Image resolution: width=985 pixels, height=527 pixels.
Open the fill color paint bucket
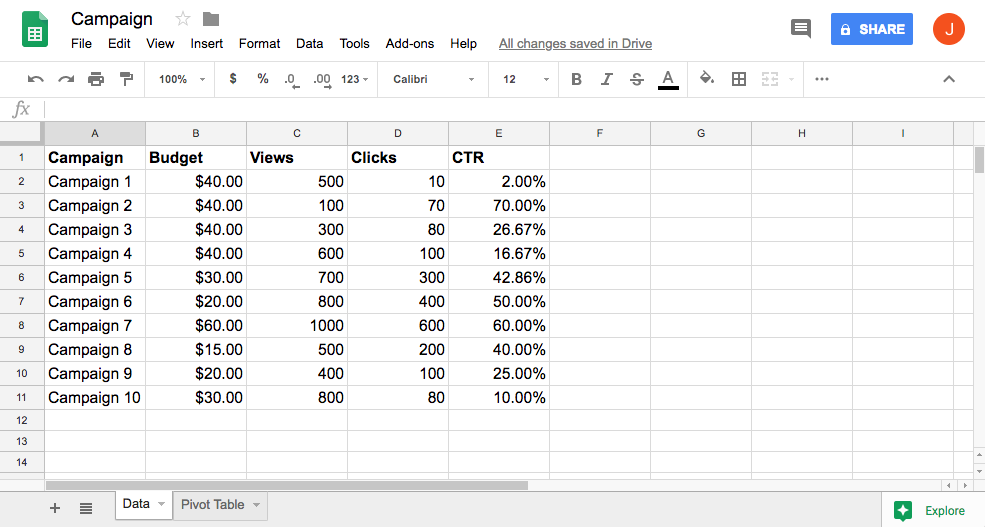[707, 79]
